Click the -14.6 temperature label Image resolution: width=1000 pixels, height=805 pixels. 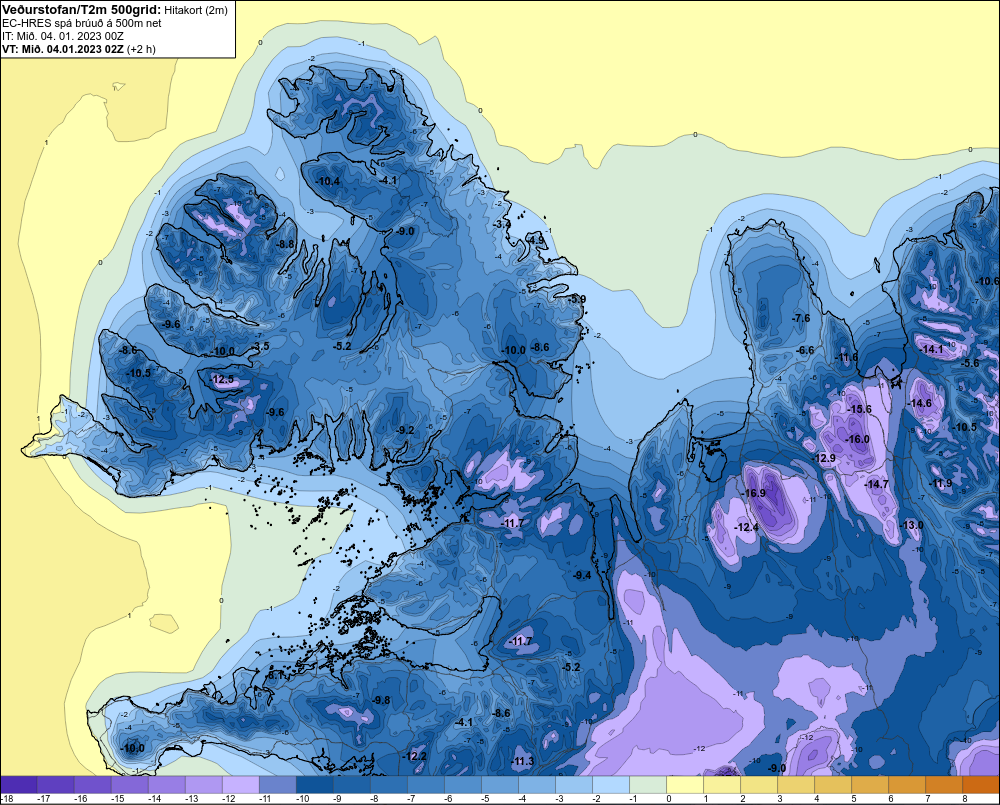tap(920, 403)
